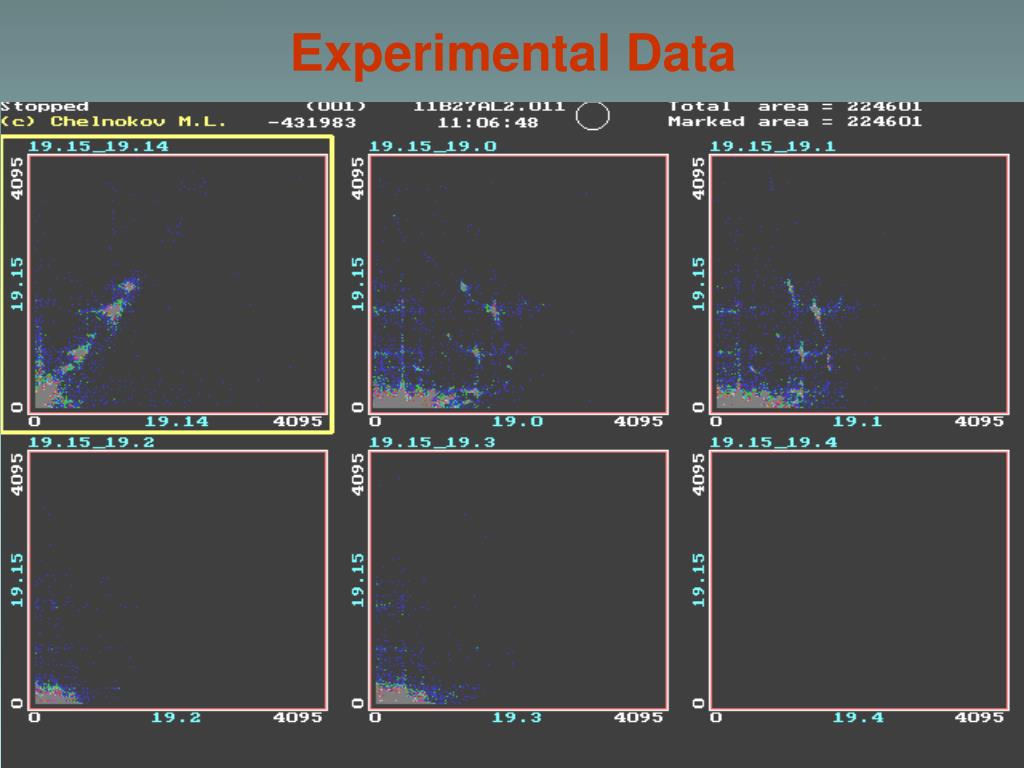Click the '11B27AL2.011' file name
The height and width of the screenshot is (768, 1024).
(489, 106)
